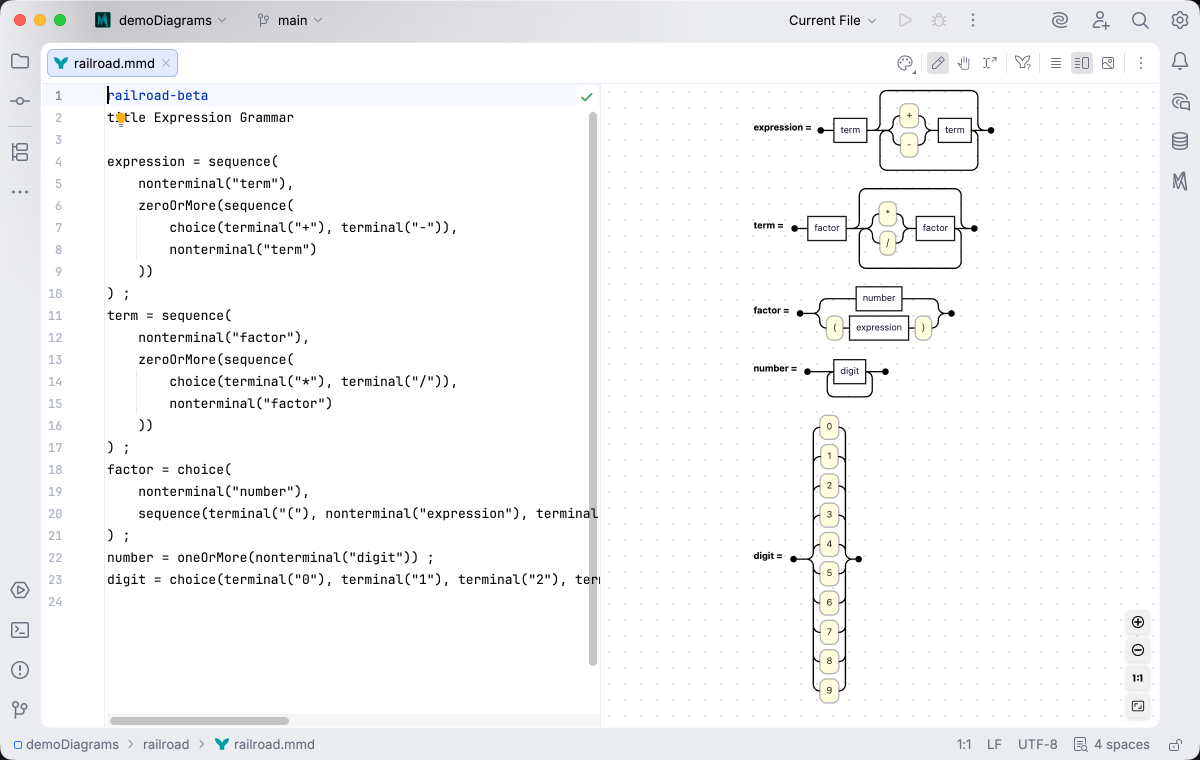Fit diagram to preview window
The image size is (1200, 760).
[x=1138, y=706]
